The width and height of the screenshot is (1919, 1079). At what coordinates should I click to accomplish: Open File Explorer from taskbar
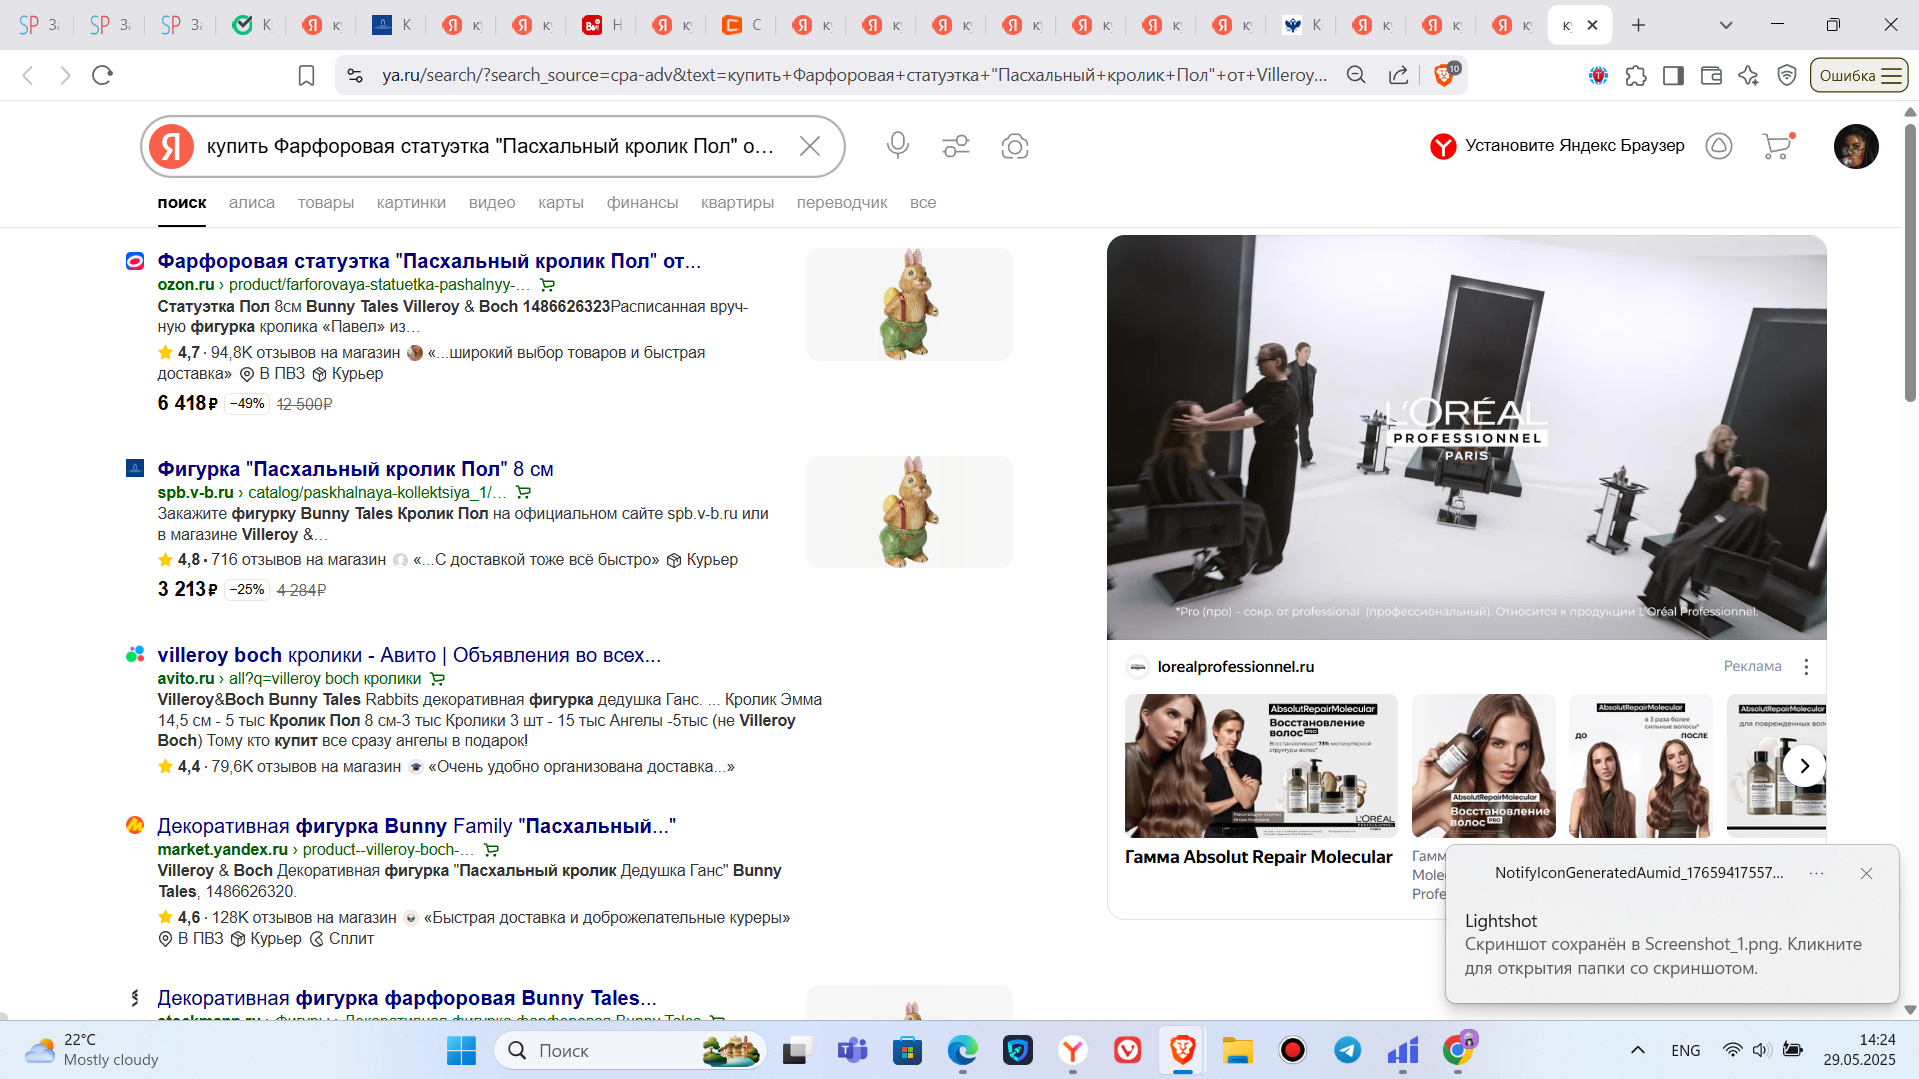(1237, 1050)
